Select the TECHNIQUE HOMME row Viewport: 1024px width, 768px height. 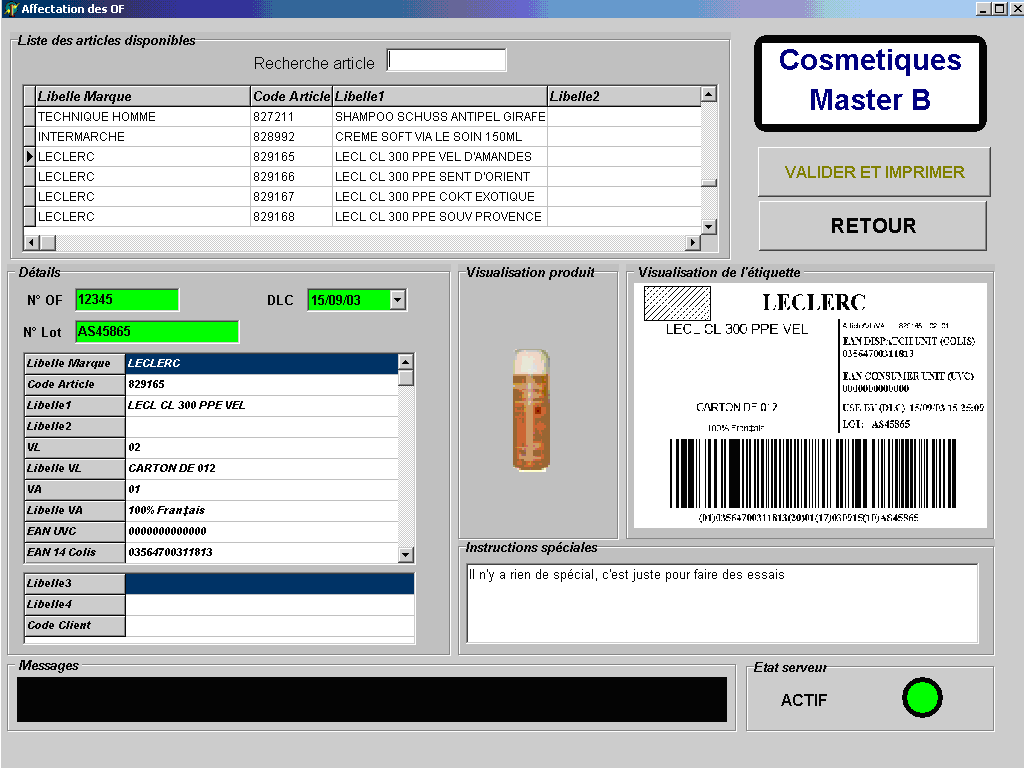tap(362, 116)
